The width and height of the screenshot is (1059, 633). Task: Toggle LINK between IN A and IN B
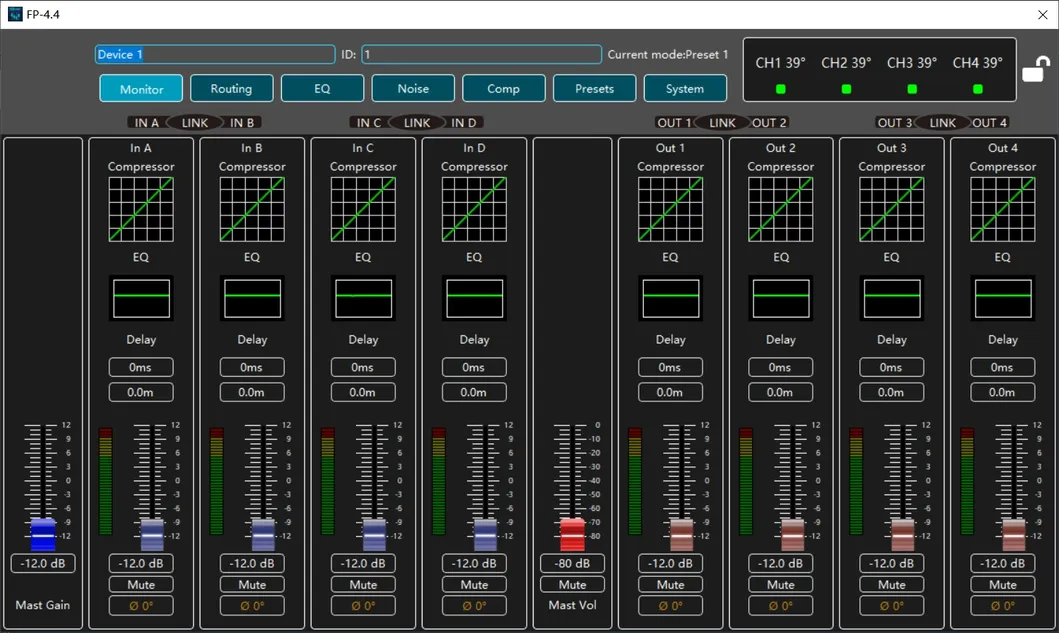(195, 122)
